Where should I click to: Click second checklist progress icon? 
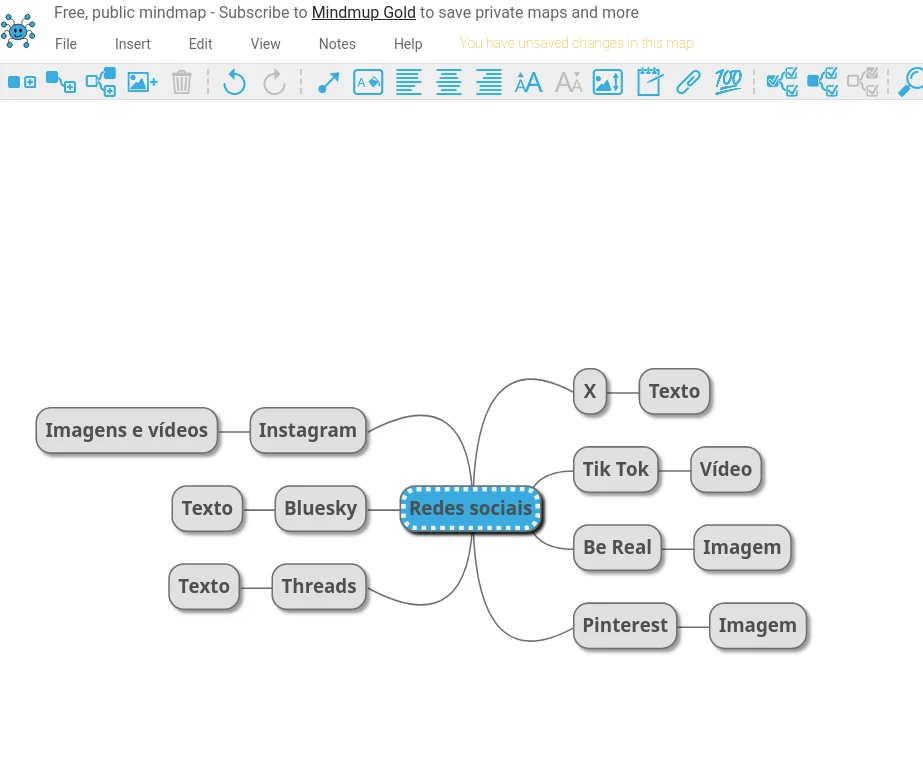822,82
